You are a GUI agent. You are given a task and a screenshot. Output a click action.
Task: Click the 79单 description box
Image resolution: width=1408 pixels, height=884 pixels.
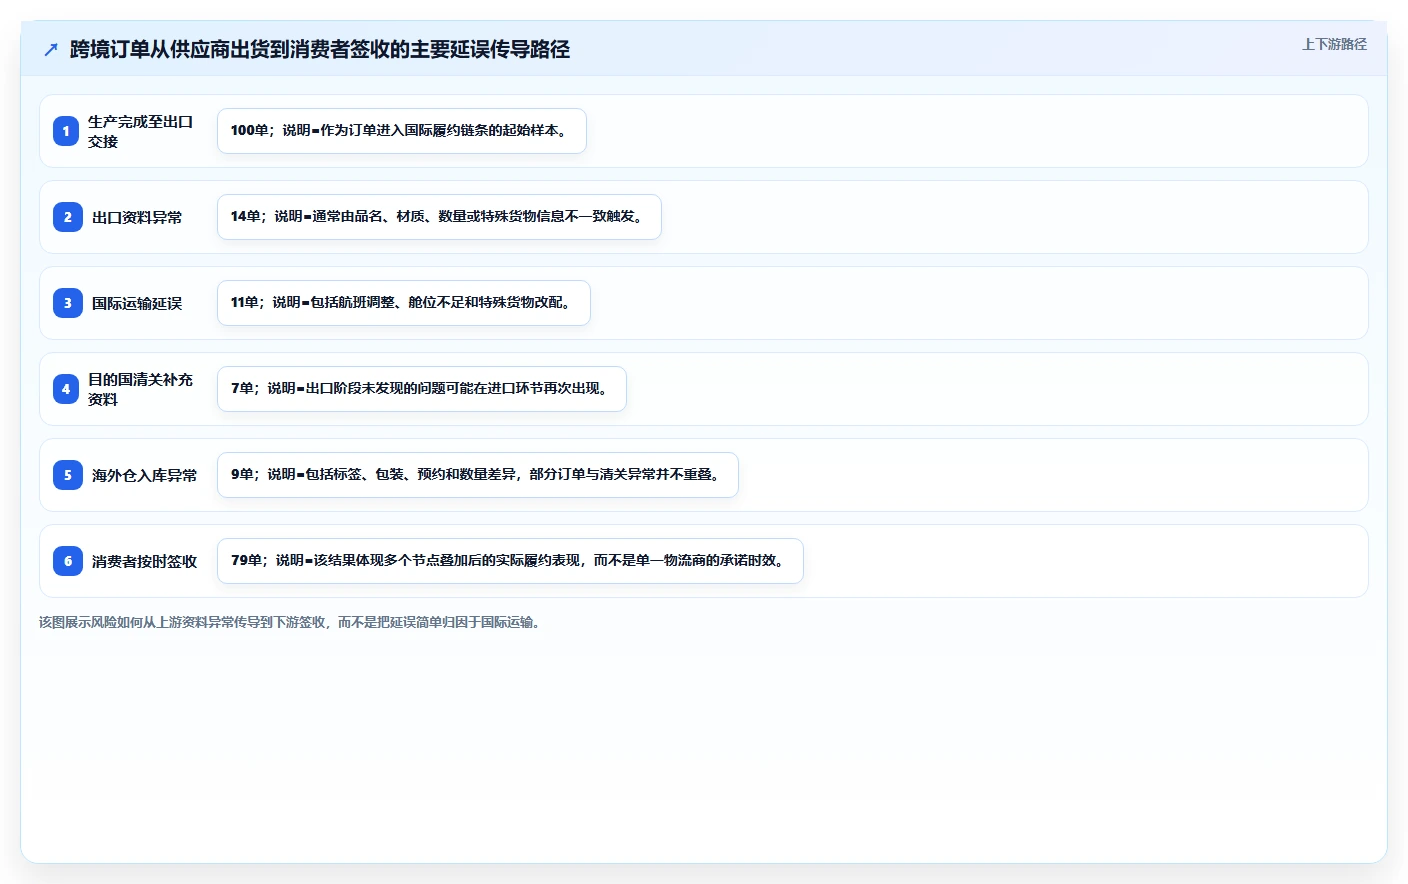coord(510,561)
